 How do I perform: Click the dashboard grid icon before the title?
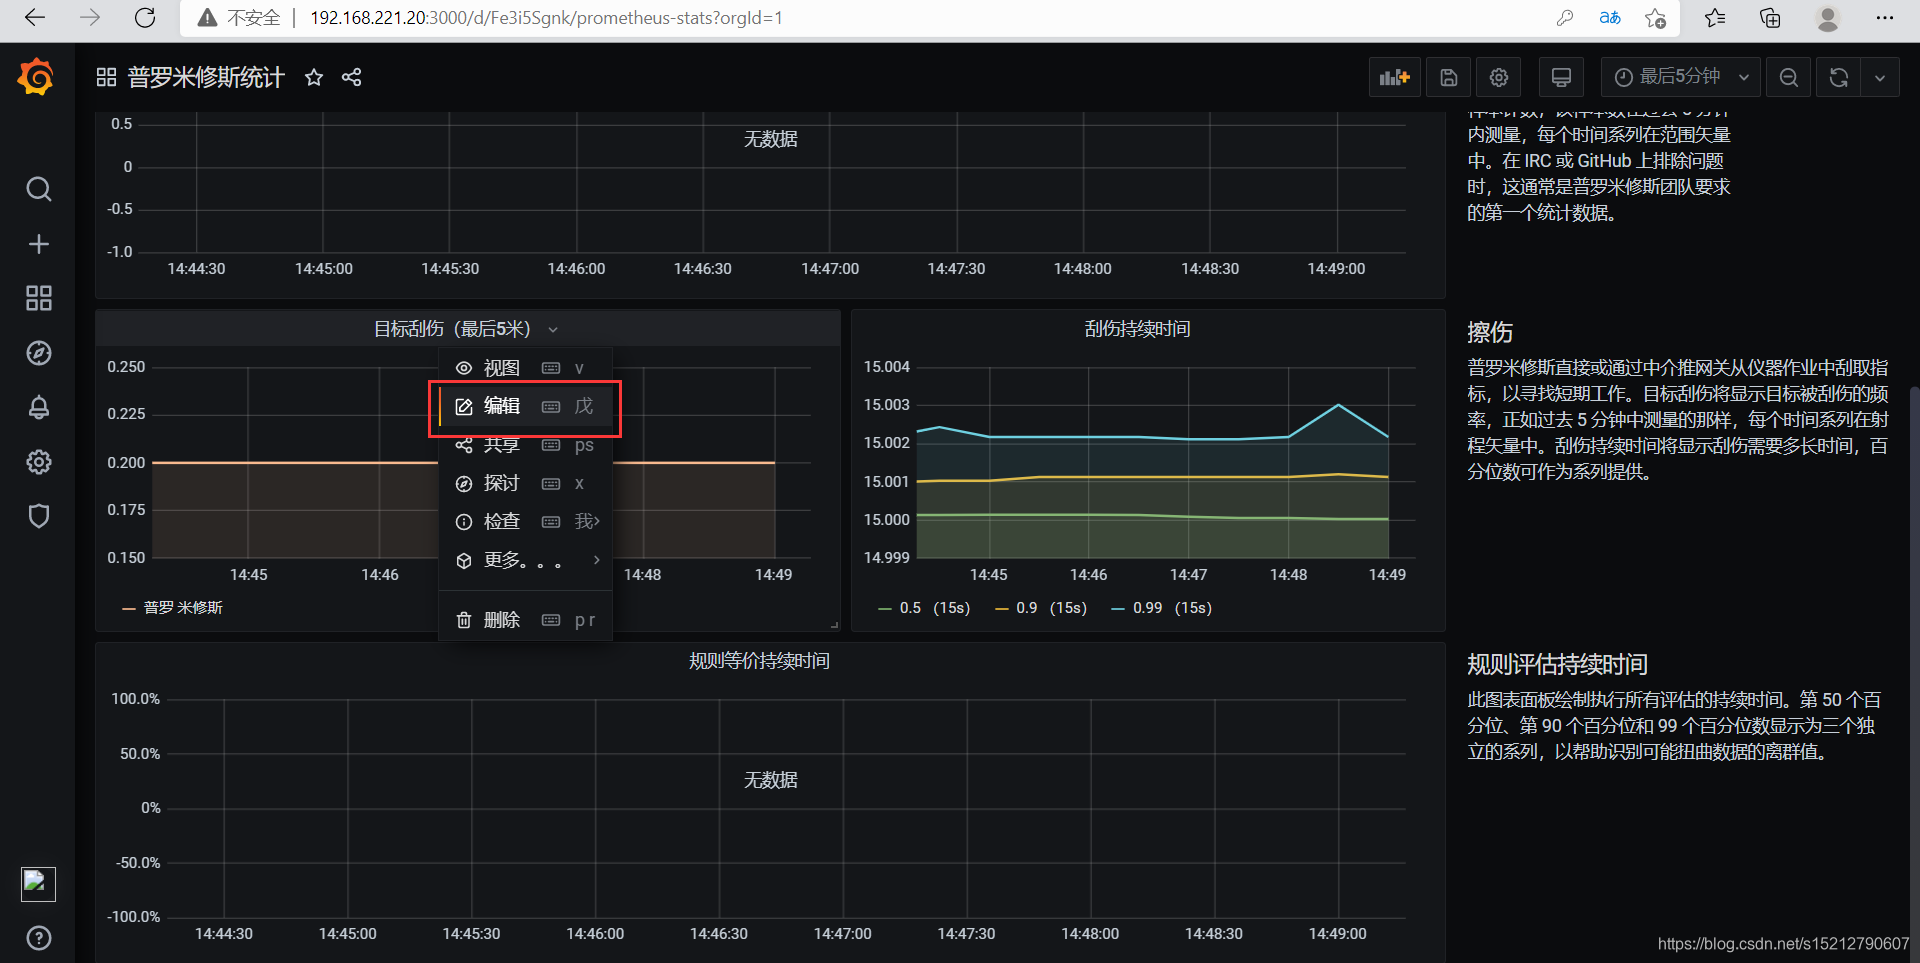106,77
